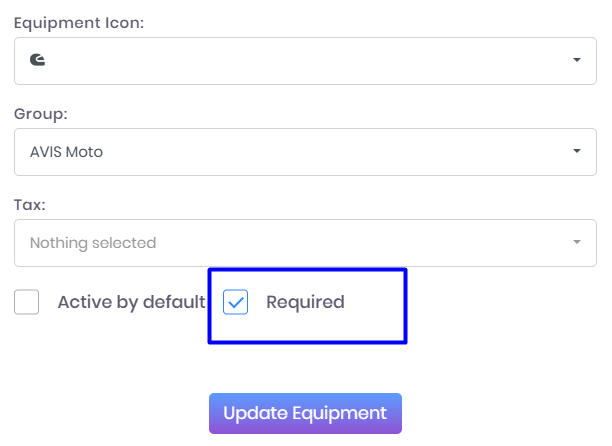The width and height of the screenshot is (612, 446).
Task: Uncheck the Required checkbox
Action: (236, 302)
